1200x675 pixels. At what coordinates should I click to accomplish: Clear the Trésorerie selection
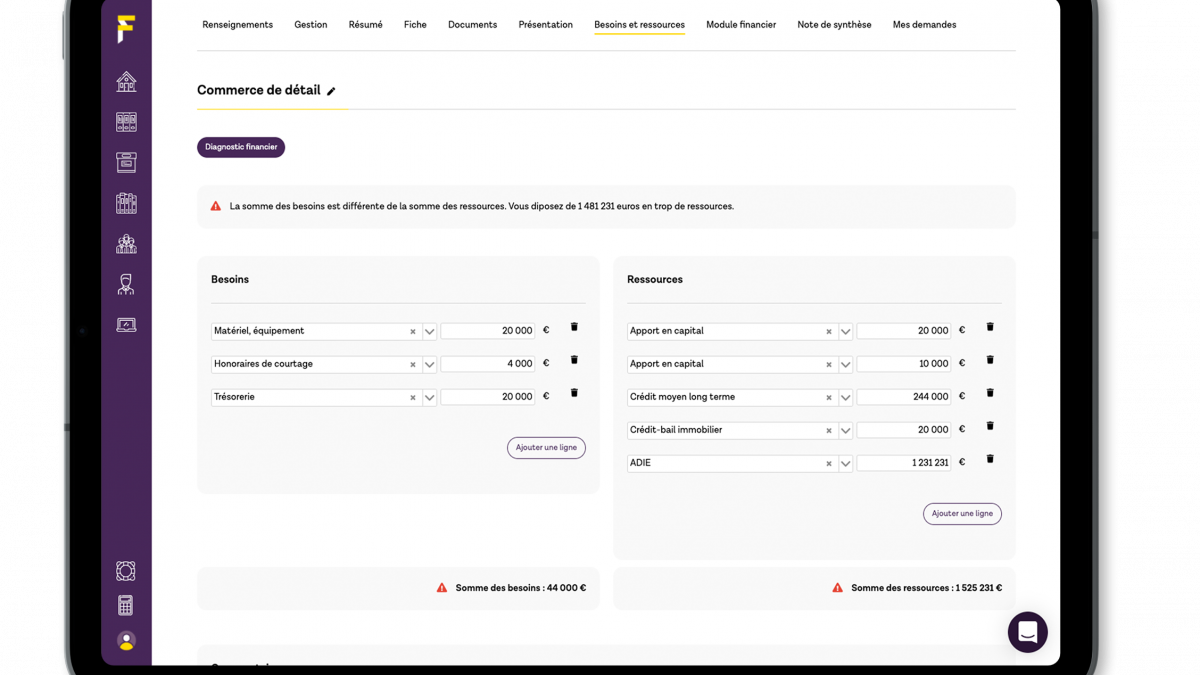click(x=413, y=398)
